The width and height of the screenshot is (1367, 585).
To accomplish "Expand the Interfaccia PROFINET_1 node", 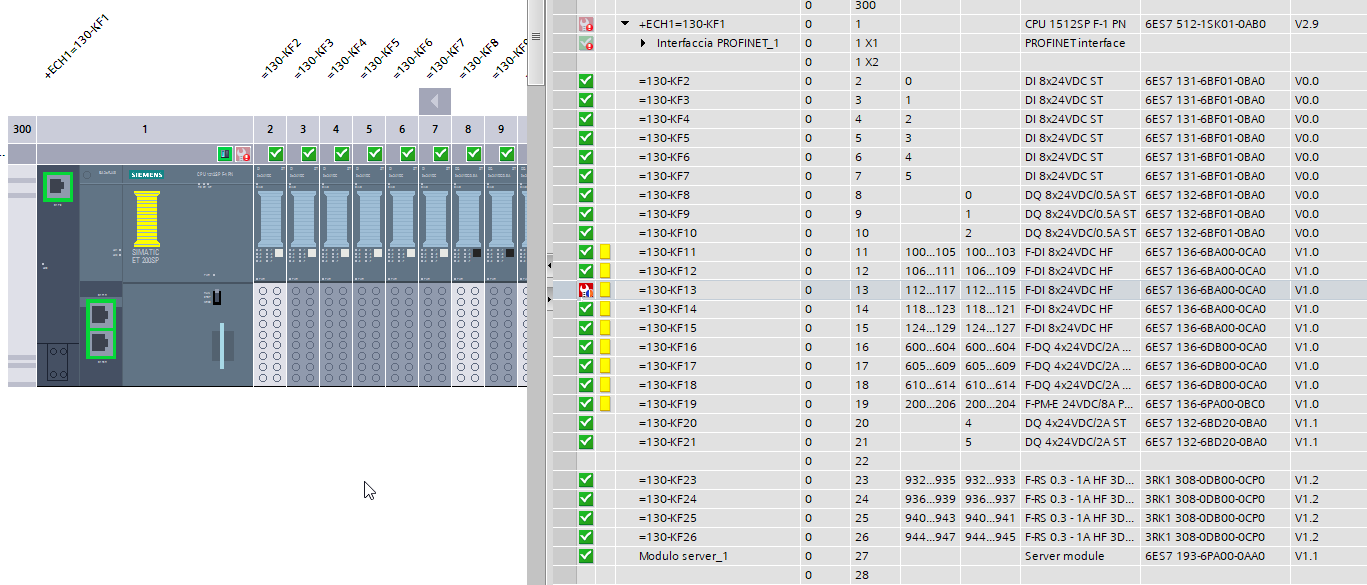I will [x=643, y=43].
